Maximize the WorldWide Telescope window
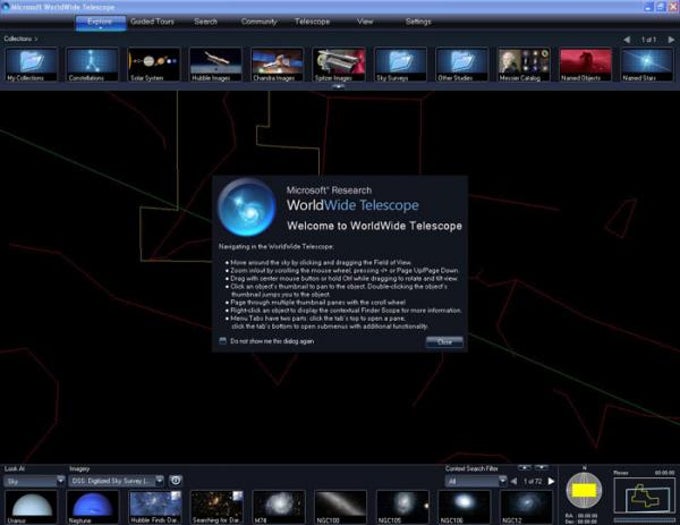Screen dimensions: 680x525 [x=661, y=7]
